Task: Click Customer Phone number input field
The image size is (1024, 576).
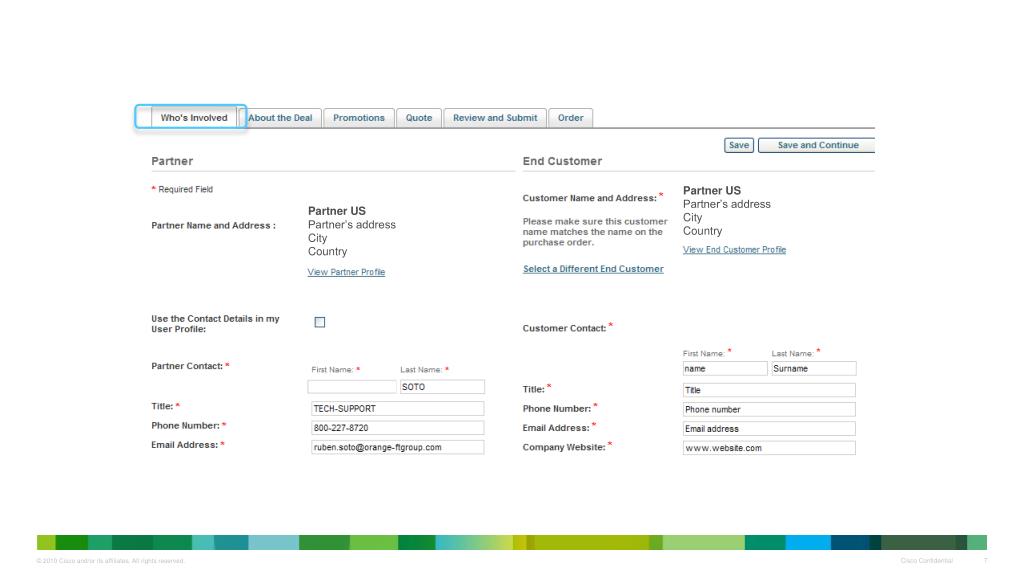Action: pos(769,409)
